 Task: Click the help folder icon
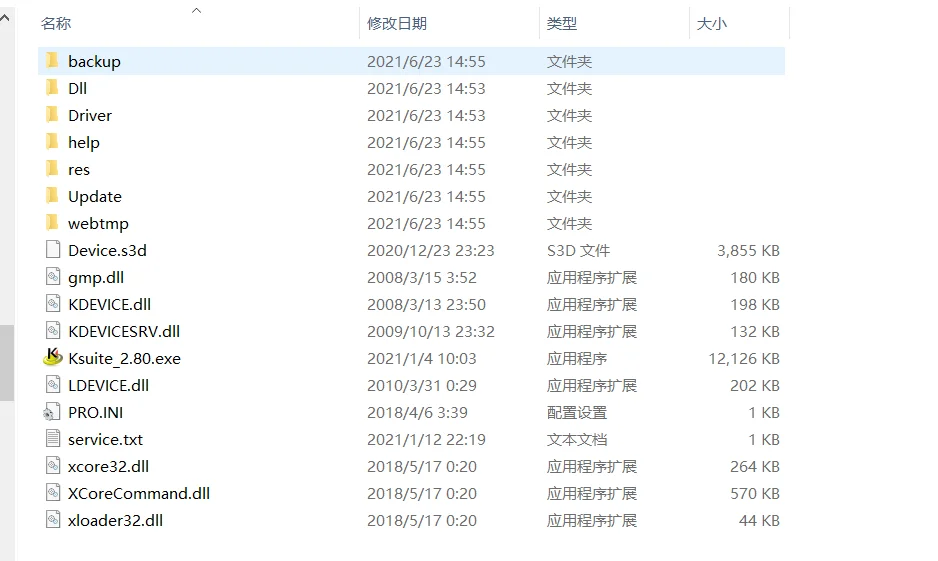pyautogui.click(x=53, y=142)
